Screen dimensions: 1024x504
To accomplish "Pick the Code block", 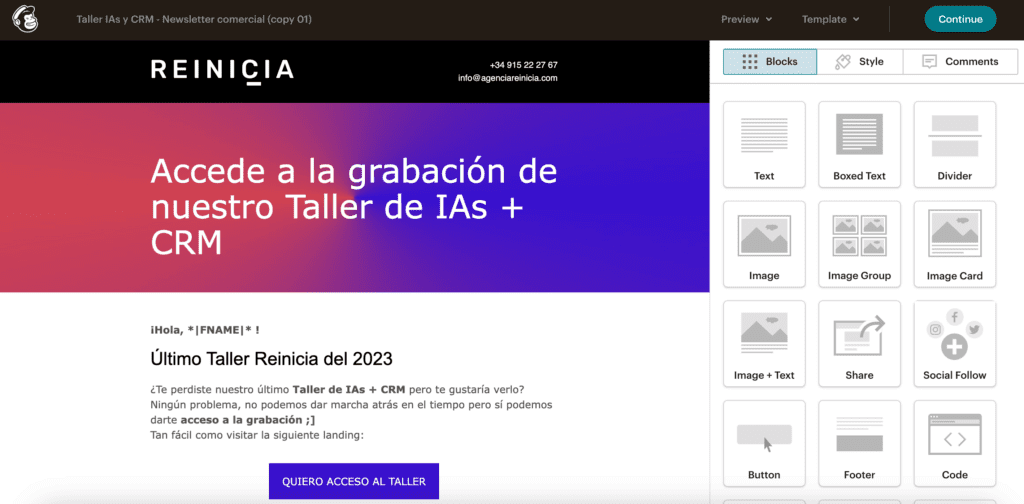I will pos(954,443).
